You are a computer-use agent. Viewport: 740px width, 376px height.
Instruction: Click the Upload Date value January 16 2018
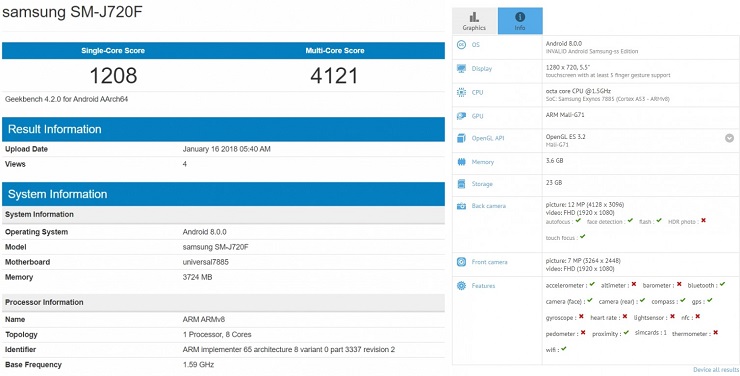click(227, 149)
